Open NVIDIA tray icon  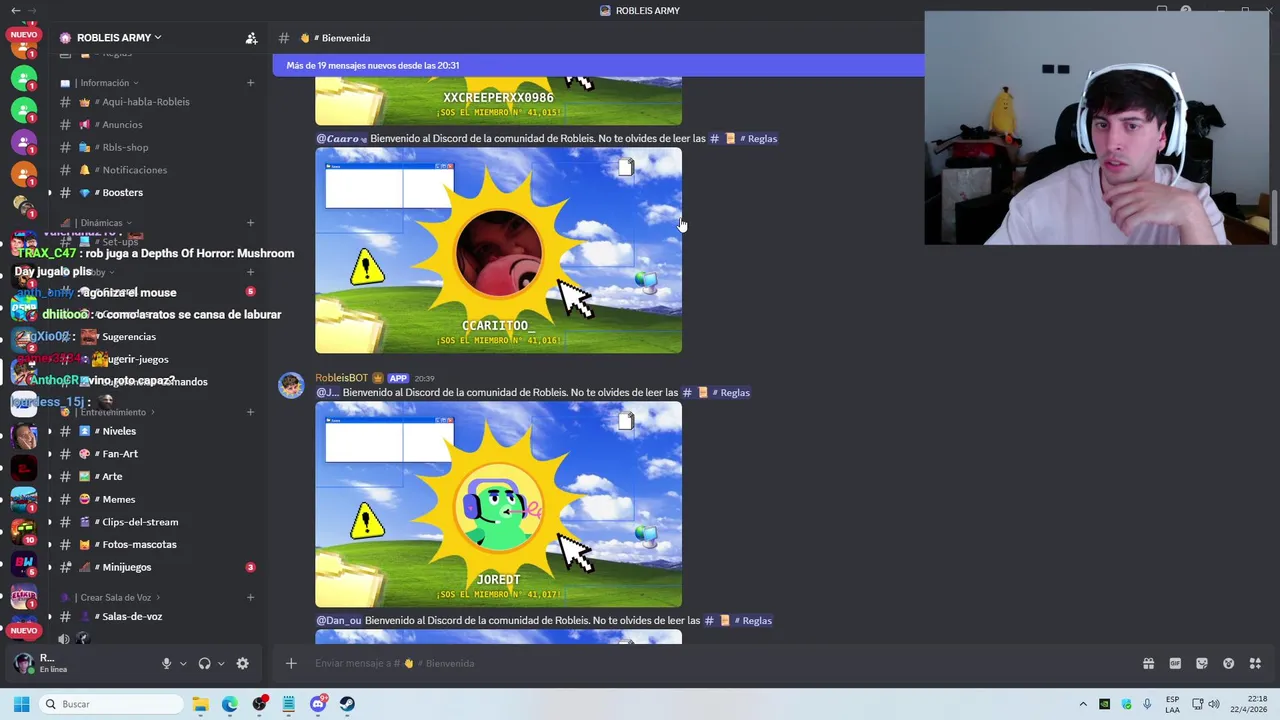point(1105,704)
